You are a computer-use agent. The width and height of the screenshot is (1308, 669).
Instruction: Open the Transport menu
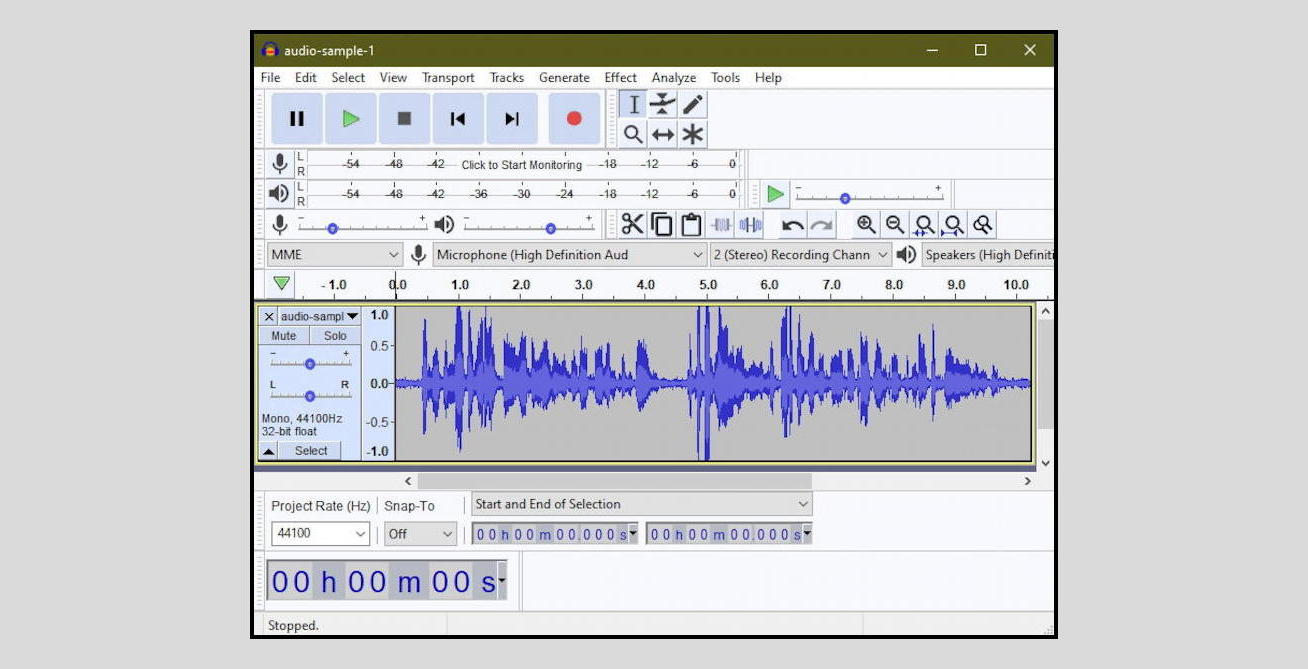447,77
